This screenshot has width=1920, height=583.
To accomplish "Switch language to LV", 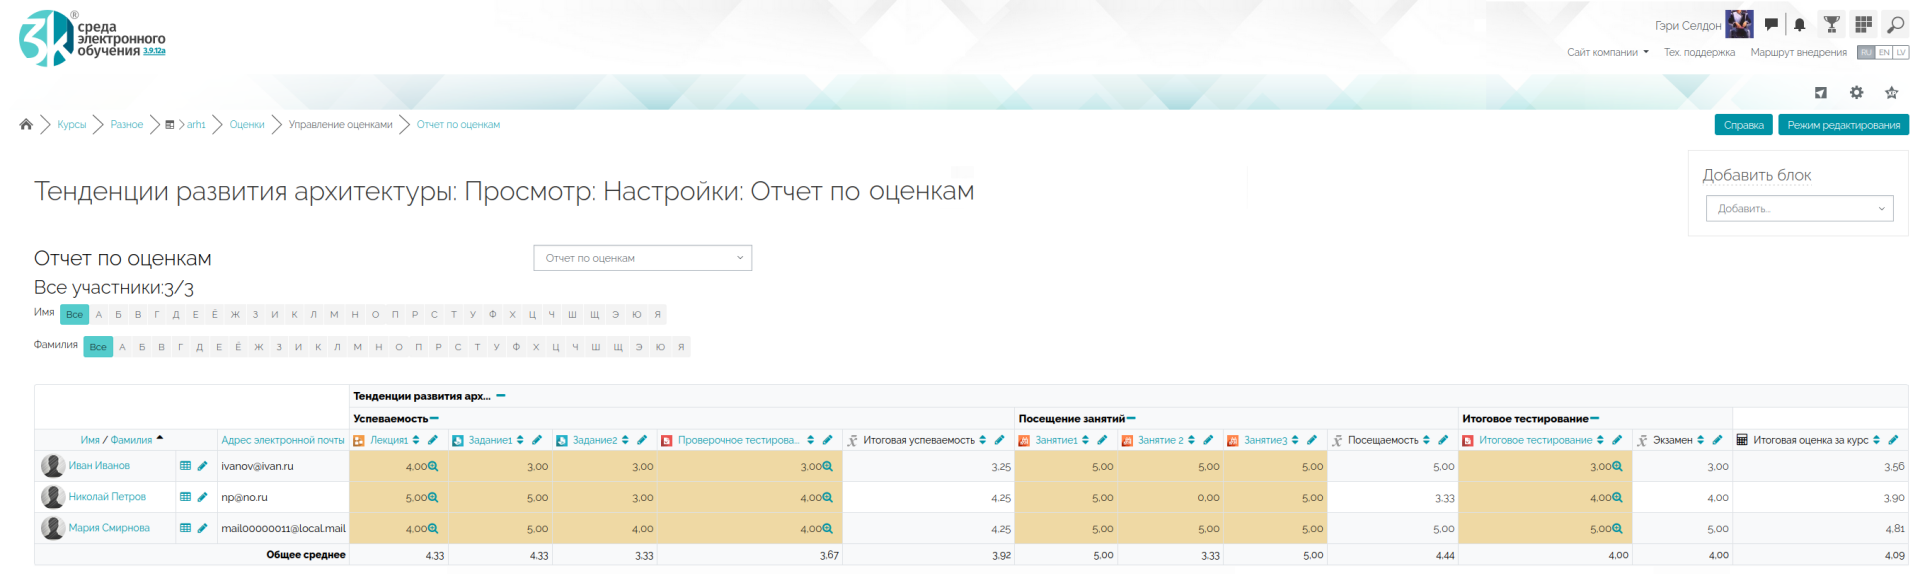I will pos(1901,52).
